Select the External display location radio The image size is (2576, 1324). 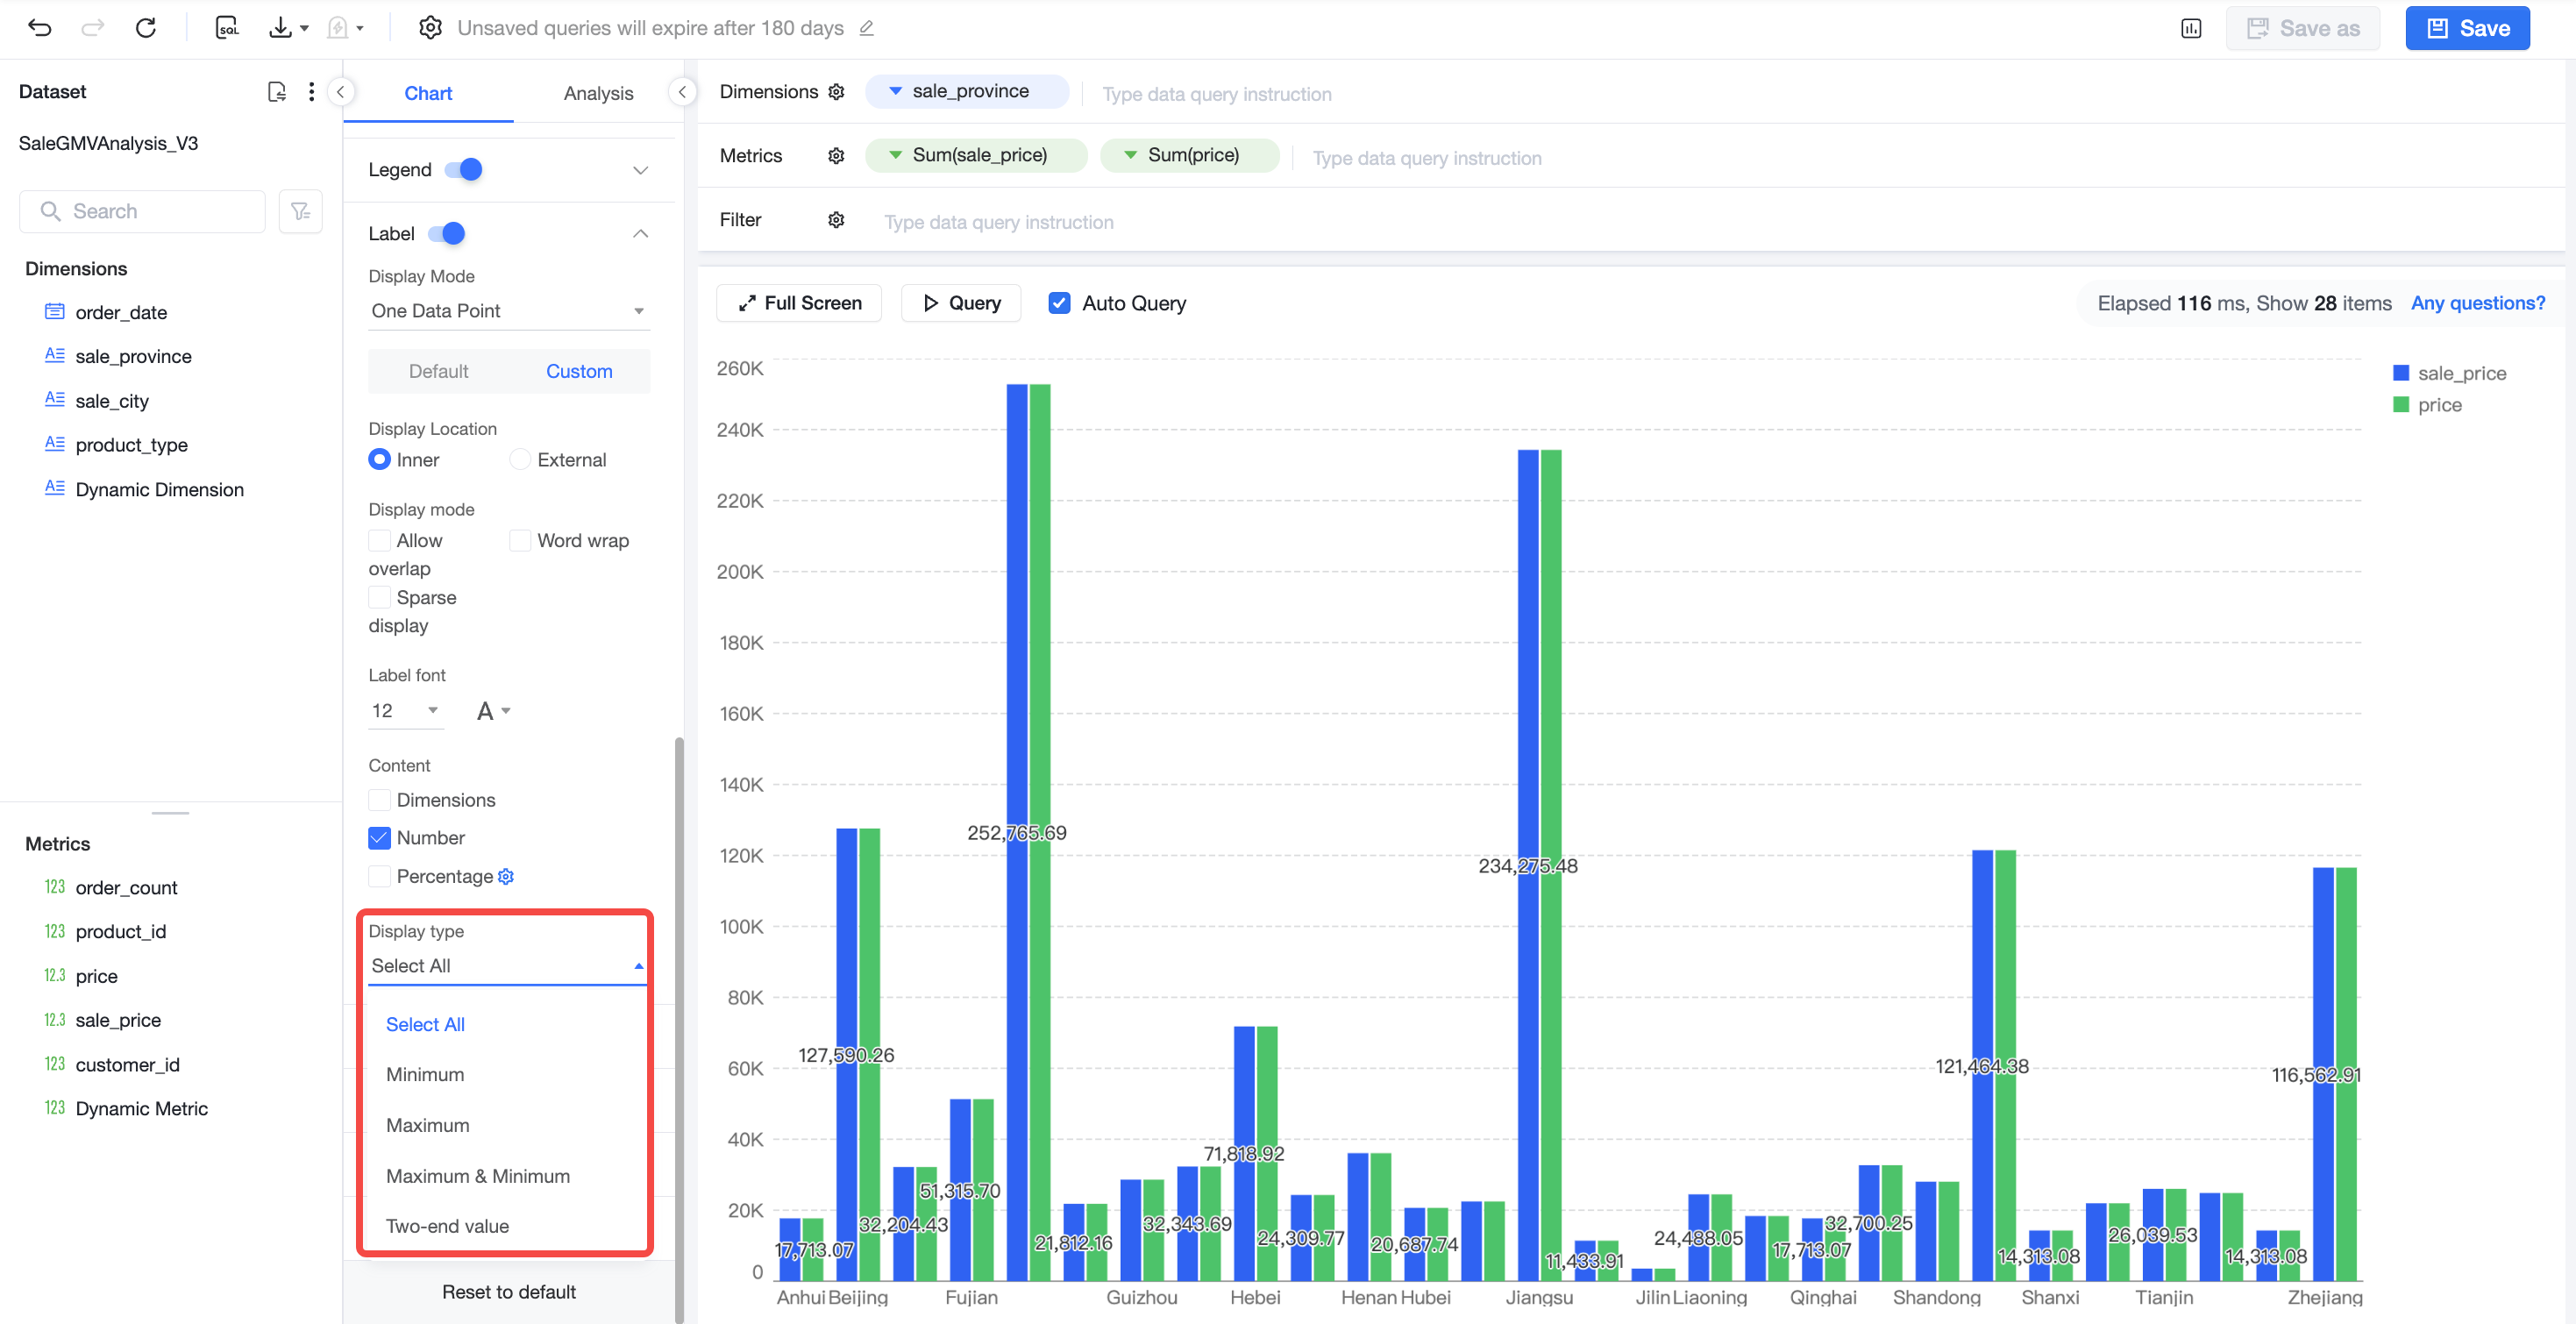click(519, 460)
